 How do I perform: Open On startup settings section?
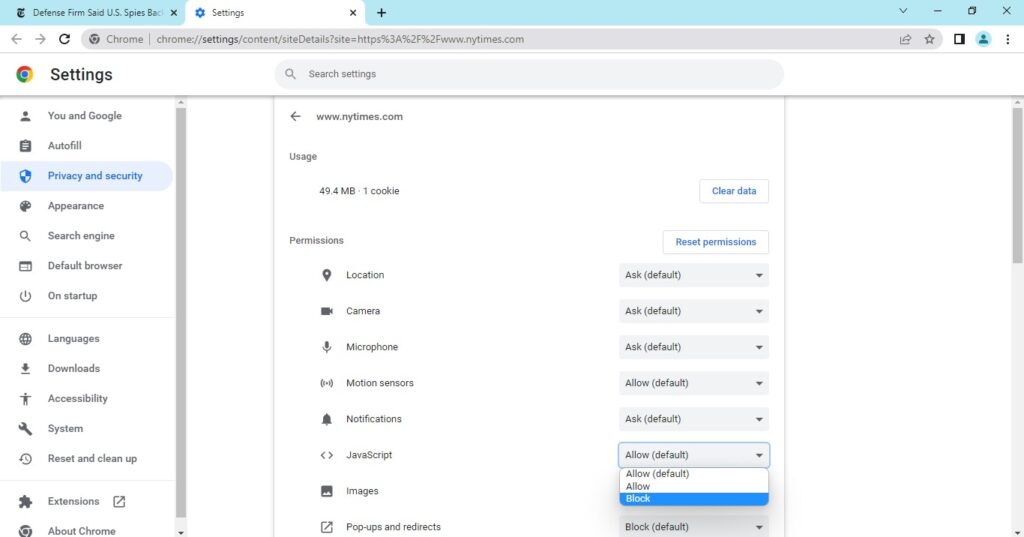[x=72, y=296]
